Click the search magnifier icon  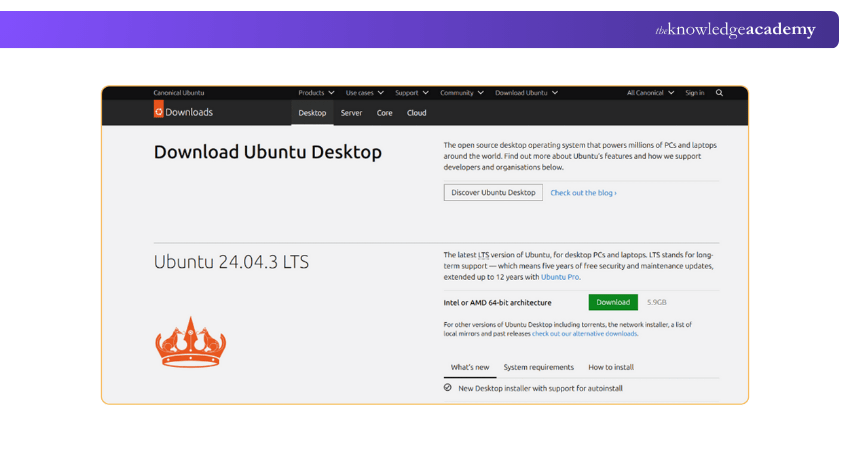[719, 93]
